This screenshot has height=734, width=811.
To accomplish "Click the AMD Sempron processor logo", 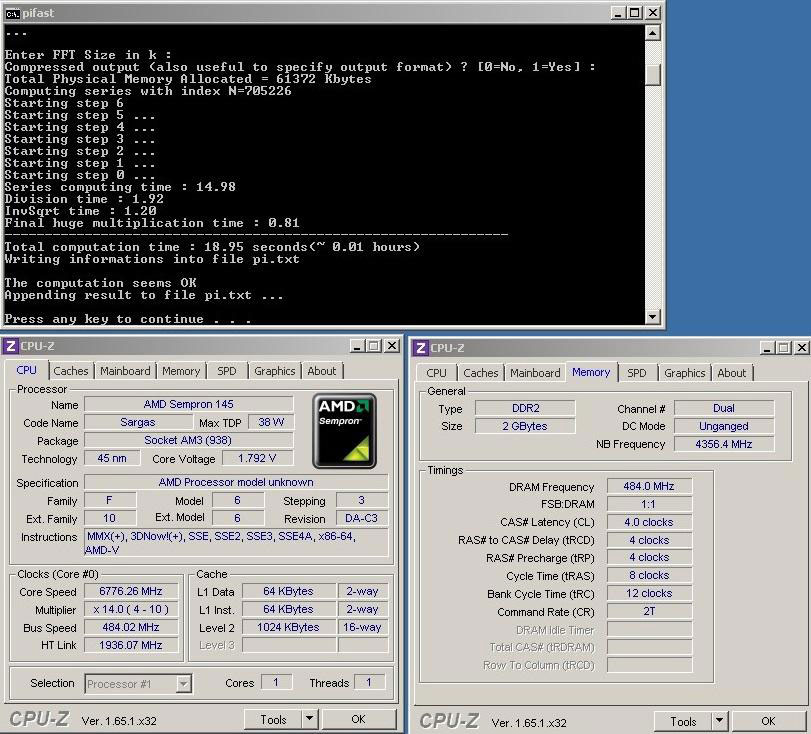I will [x=344, y=431].
